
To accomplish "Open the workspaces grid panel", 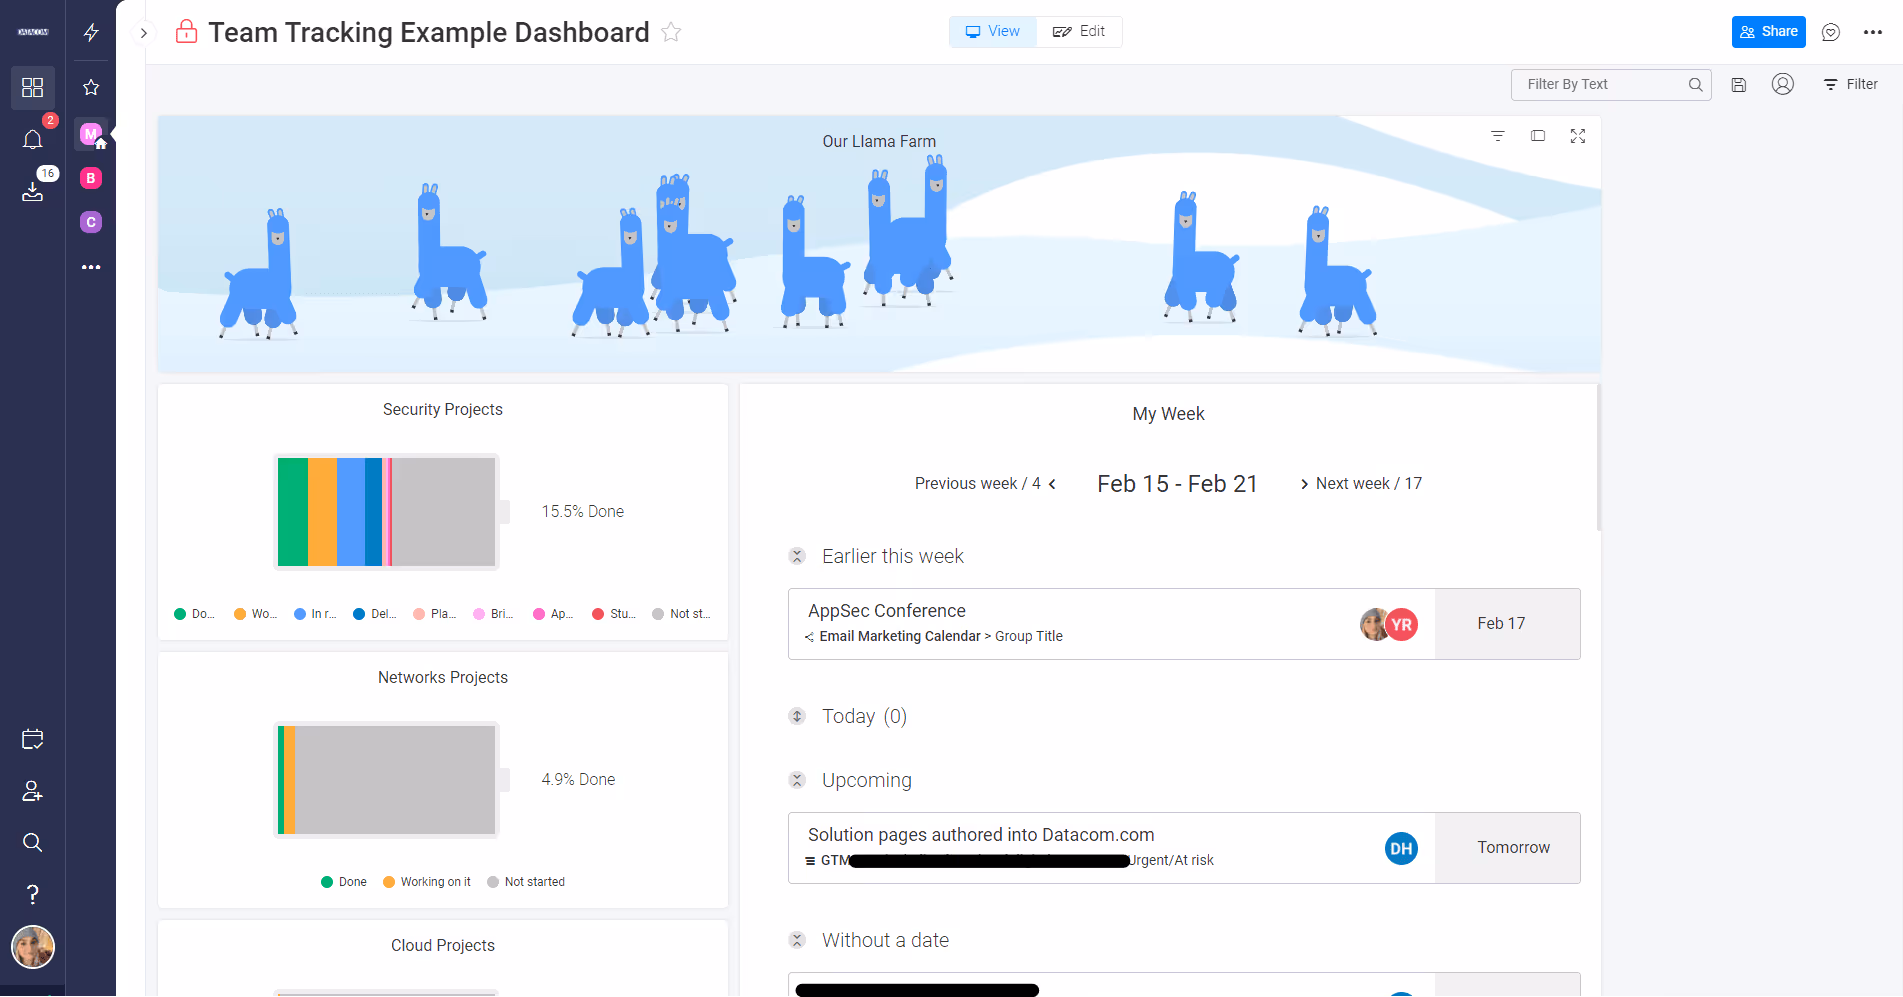I will (32, 87).
